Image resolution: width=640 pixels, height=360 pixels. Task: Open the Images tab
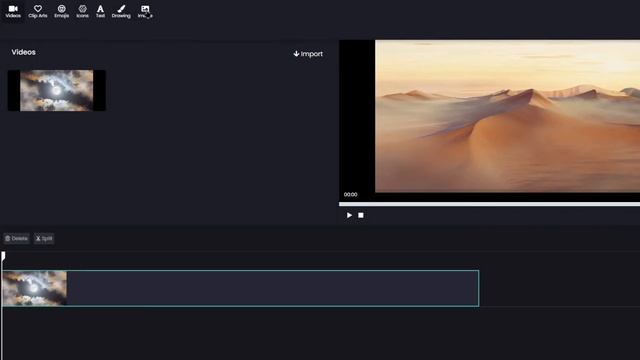click(x=145, y=11)
